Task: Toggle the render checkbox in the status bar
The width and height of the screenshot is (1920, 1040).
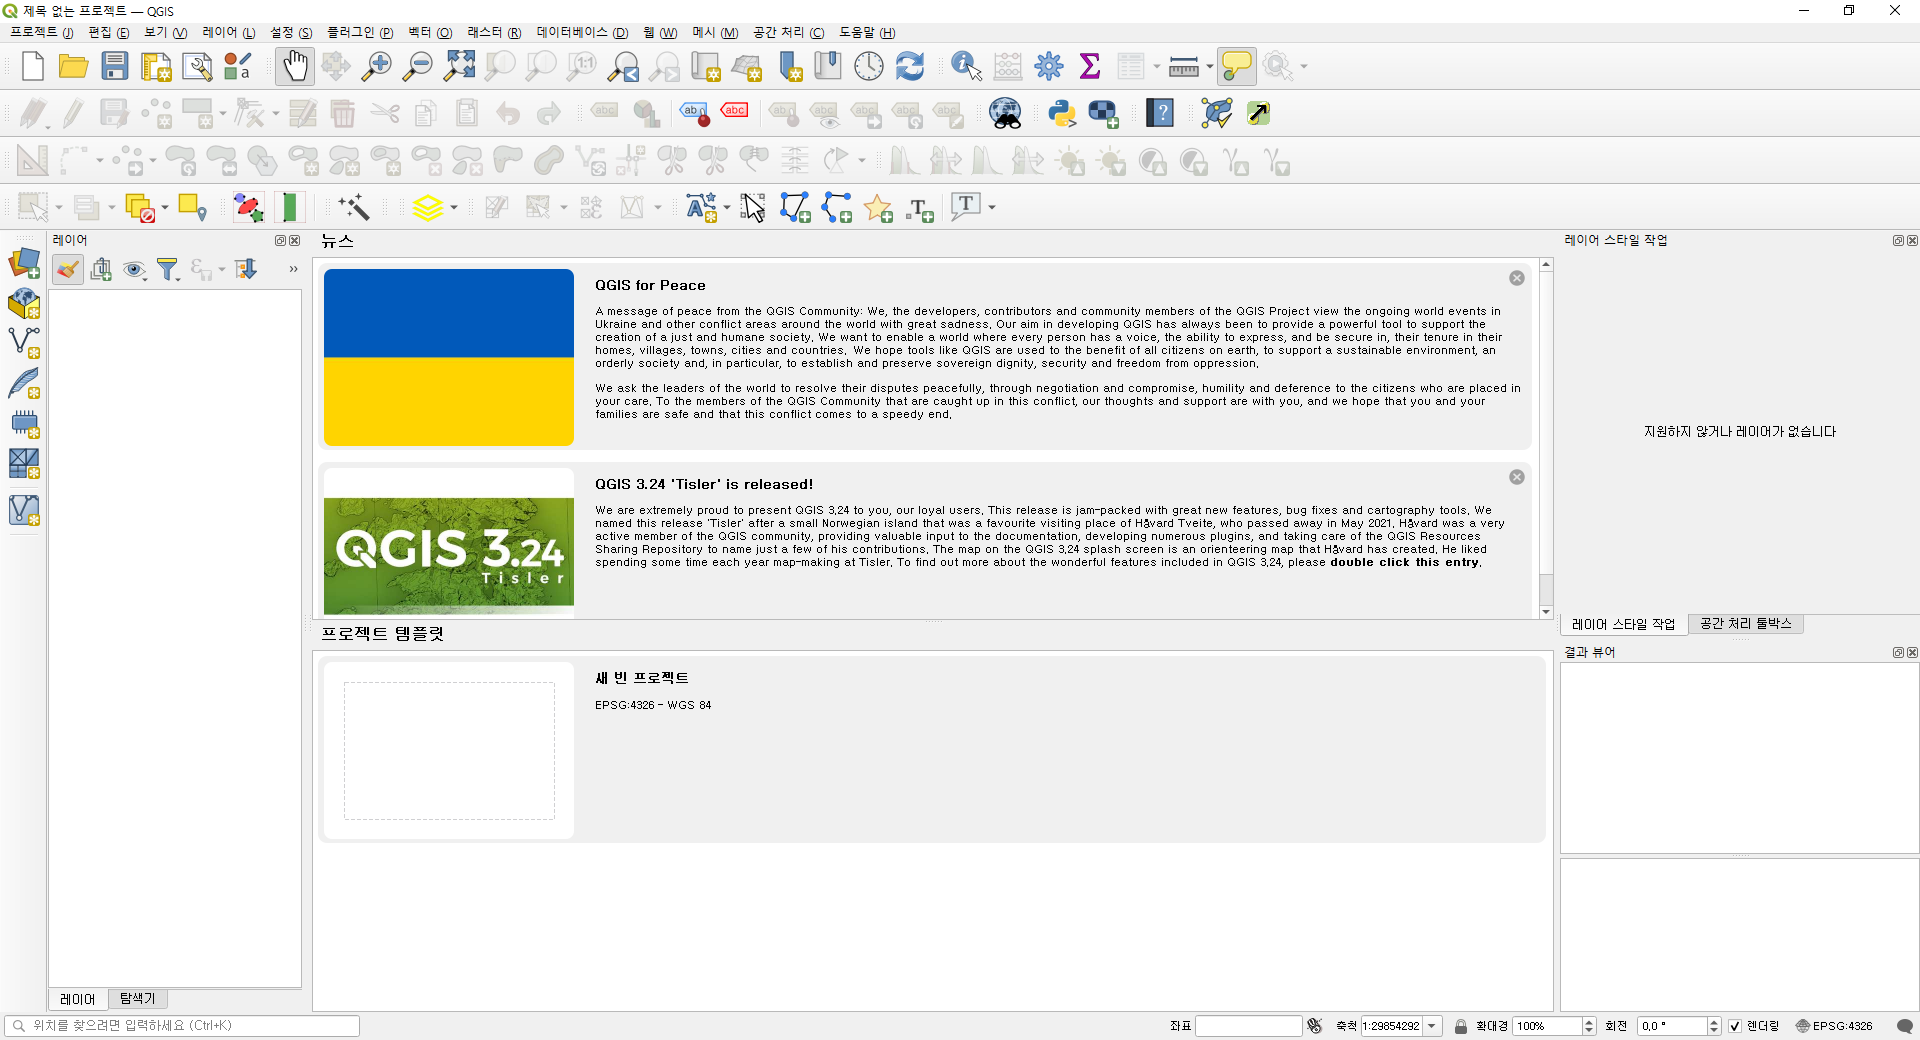Action: 1735,1026
